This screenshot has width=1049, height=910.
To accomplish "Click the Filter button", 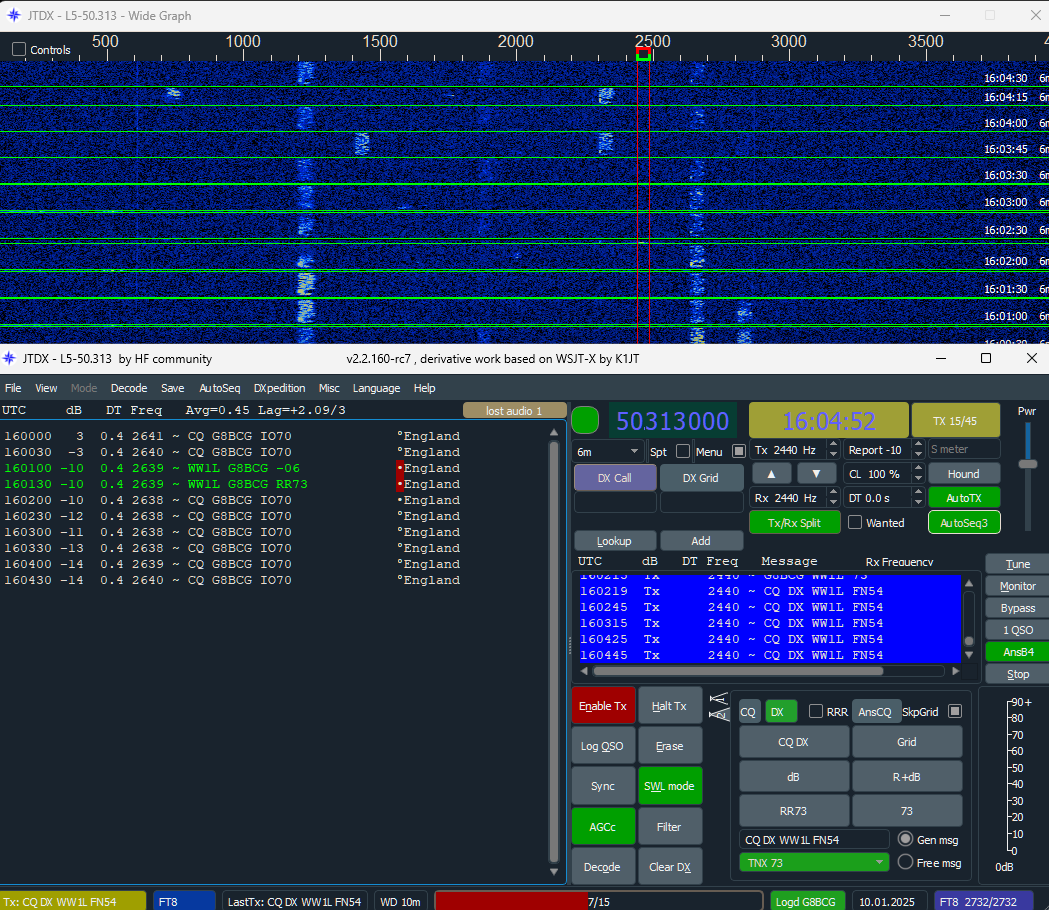I will pyautogui.click(x=669, y=826).
